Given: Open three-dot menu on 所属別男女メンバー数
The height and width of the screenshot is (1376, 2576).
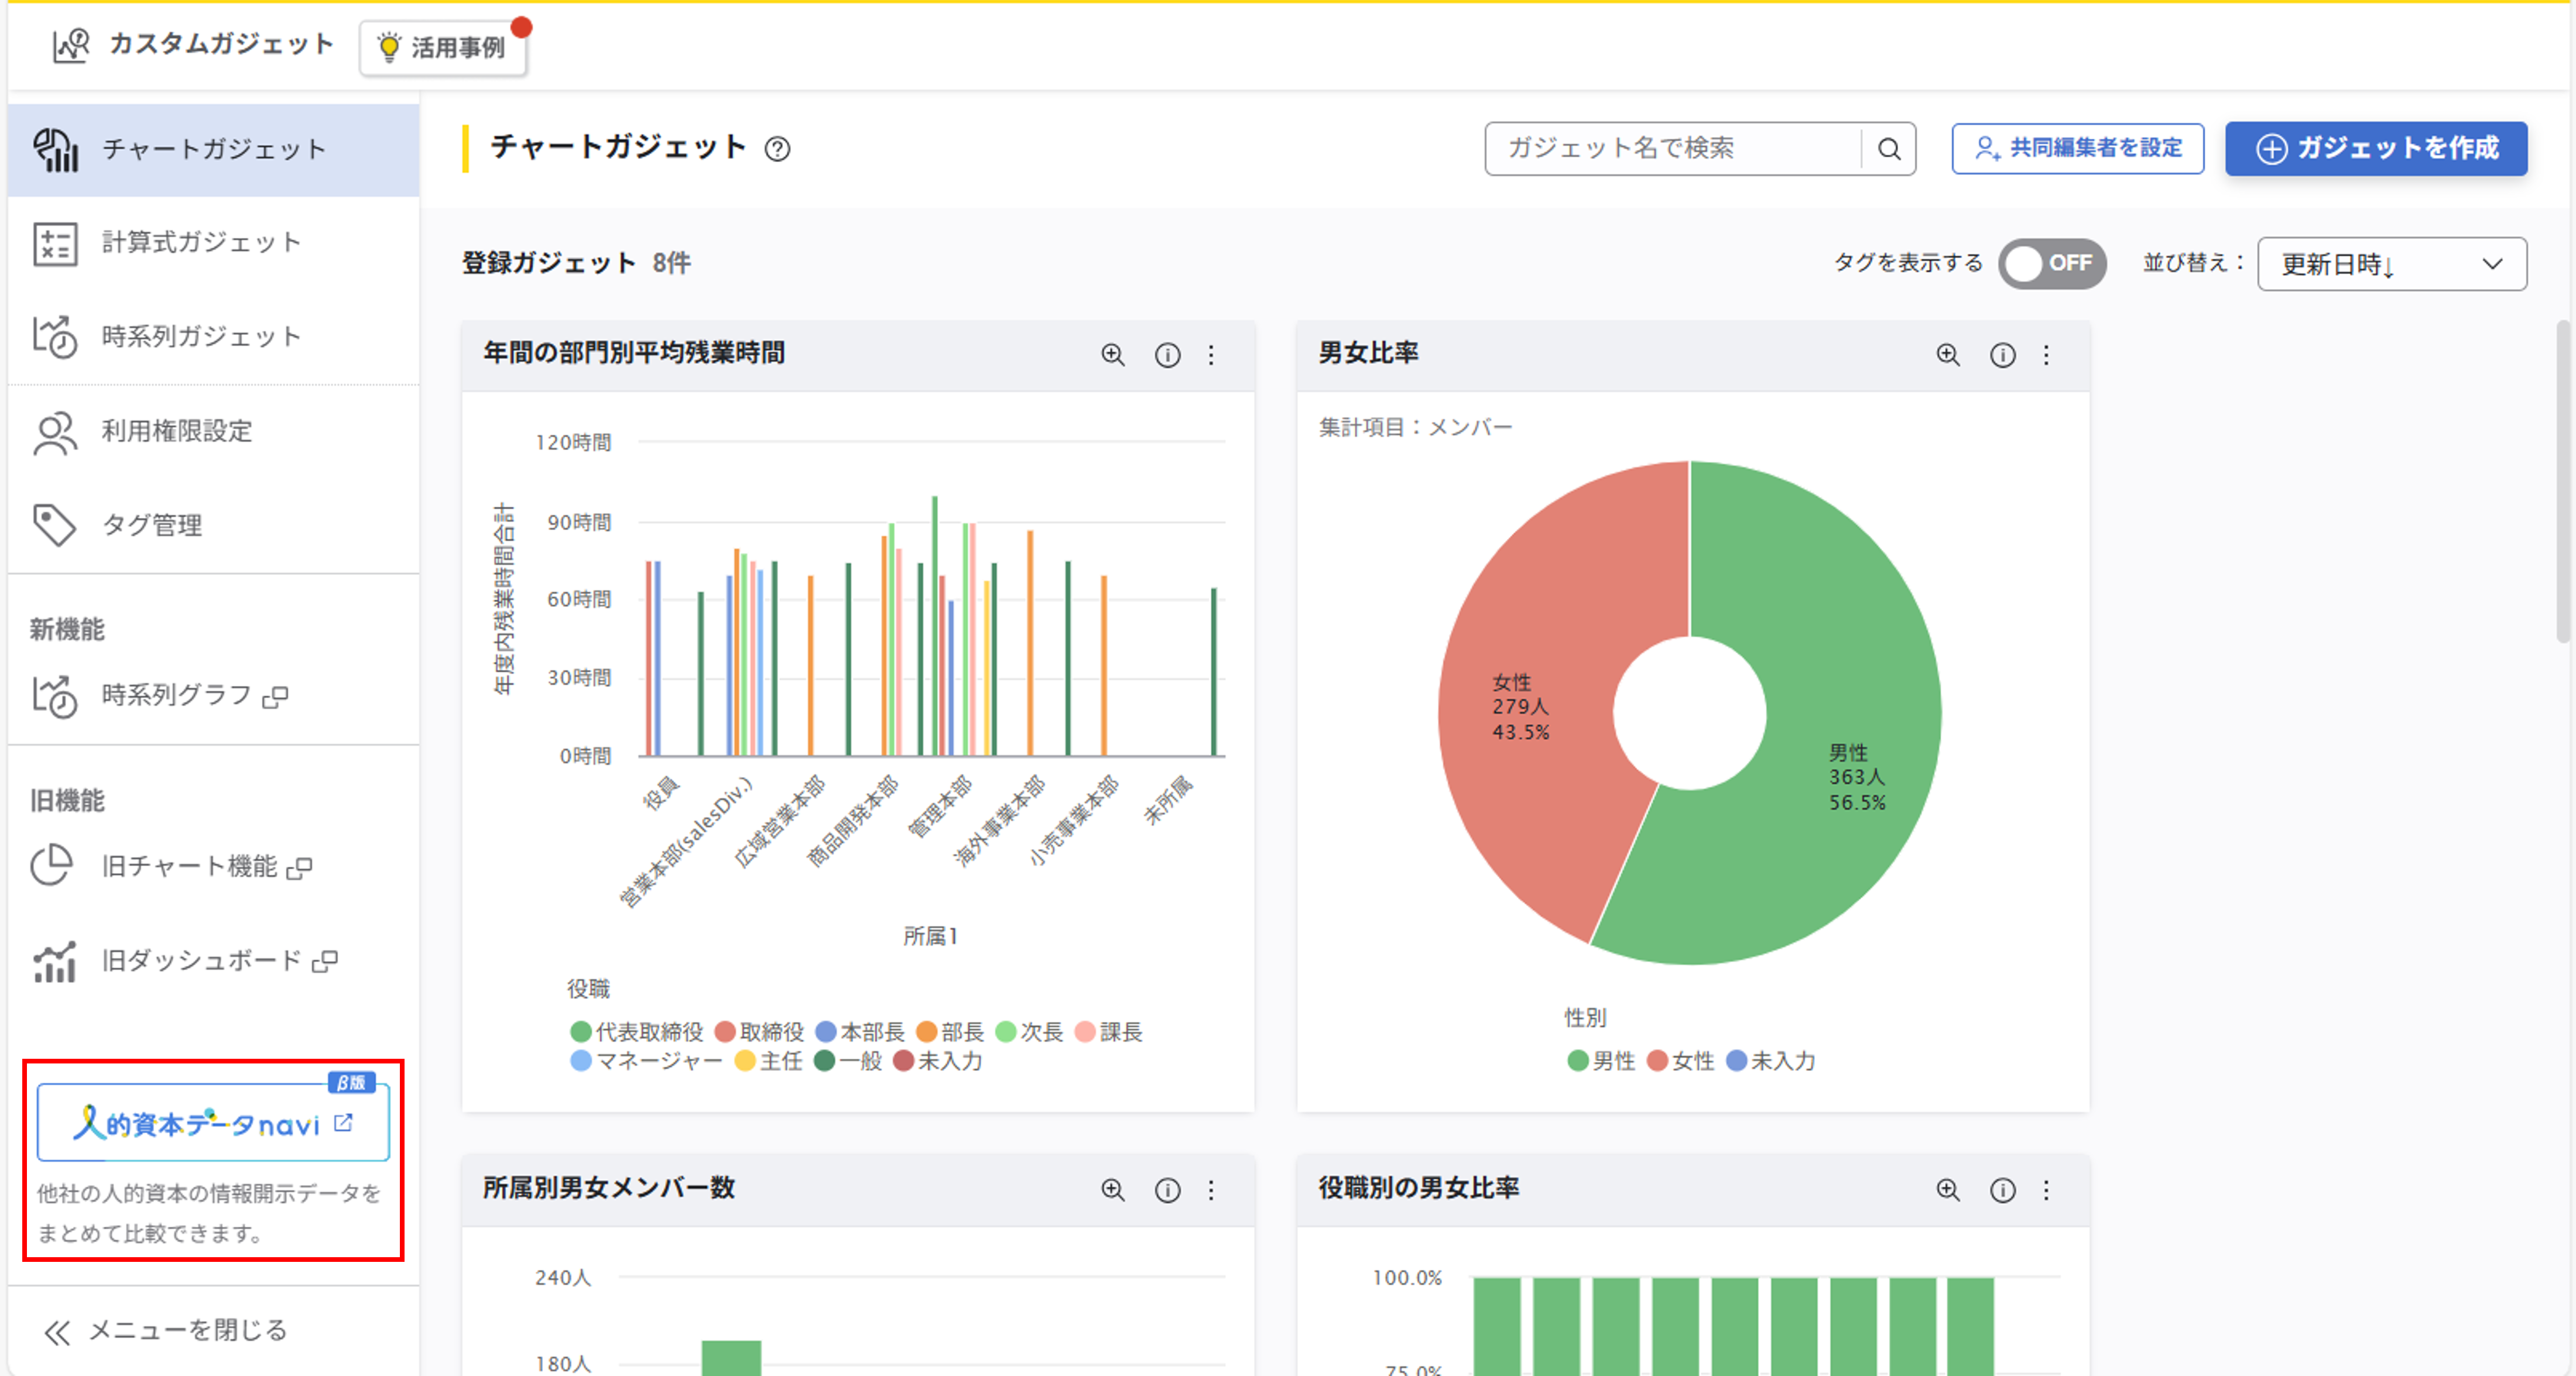Looking at the screenshot, I should (x=1211, y=1190).
